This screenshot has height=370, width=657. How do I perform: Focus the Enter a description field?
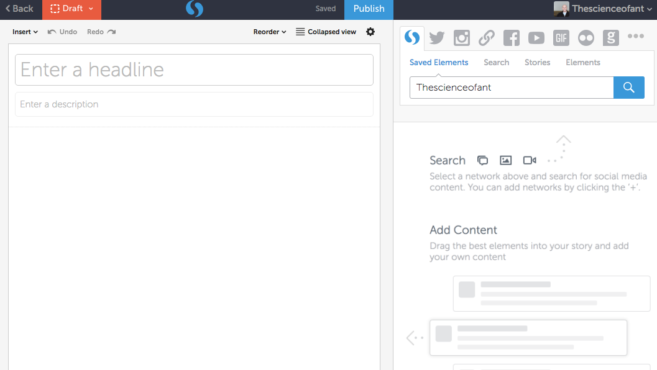194,104
